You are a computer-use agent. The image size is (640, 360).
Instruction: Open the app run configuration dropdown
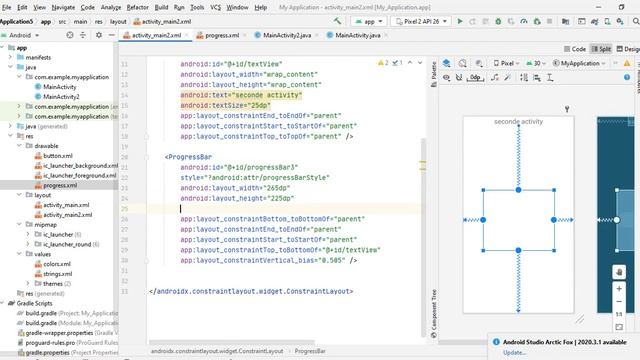click(369, 21)
